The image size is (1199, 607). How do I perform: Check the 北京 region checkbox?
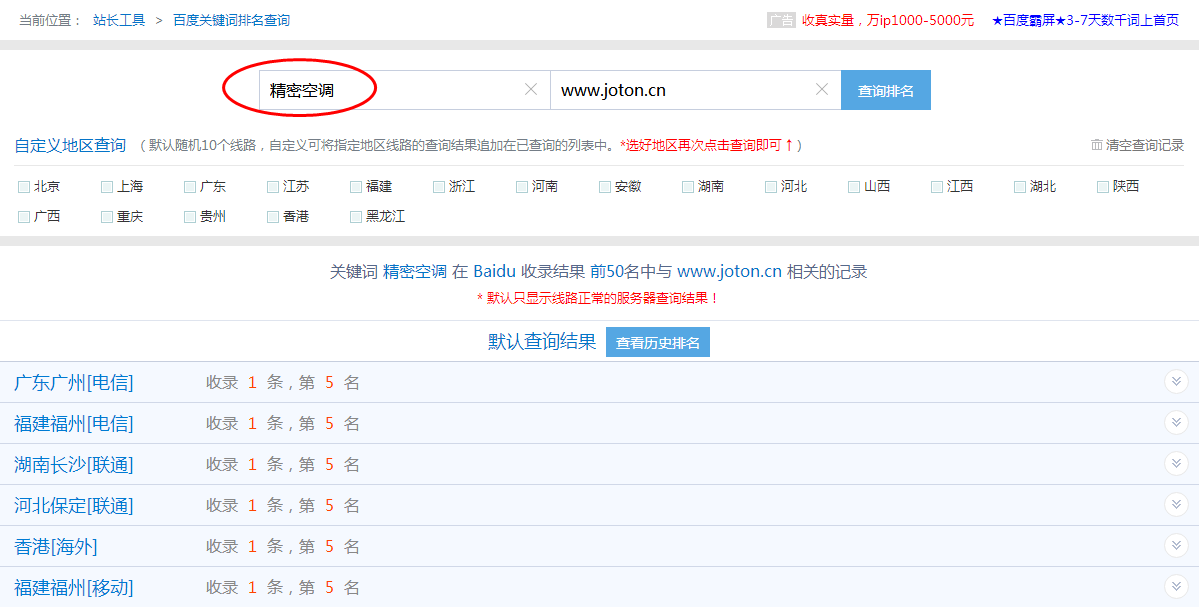pos(24,187)
